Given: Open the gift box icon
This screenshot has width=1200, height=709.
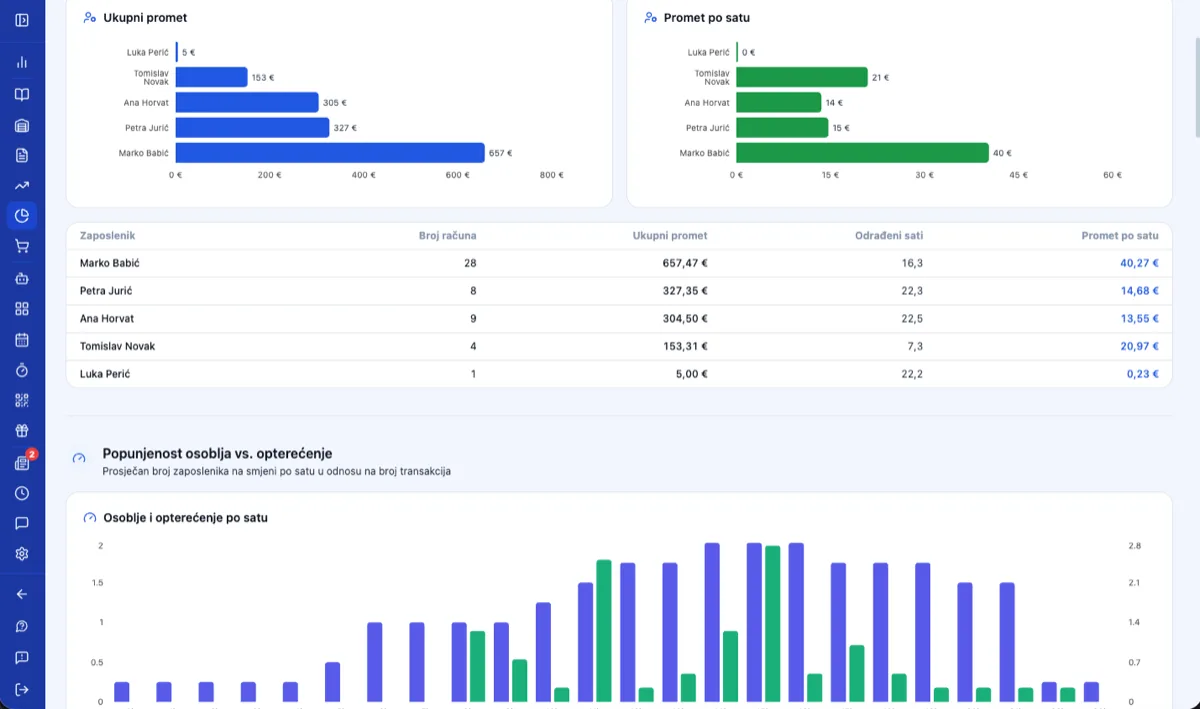Looking at the screenshot, I should [x=22, y=431].
